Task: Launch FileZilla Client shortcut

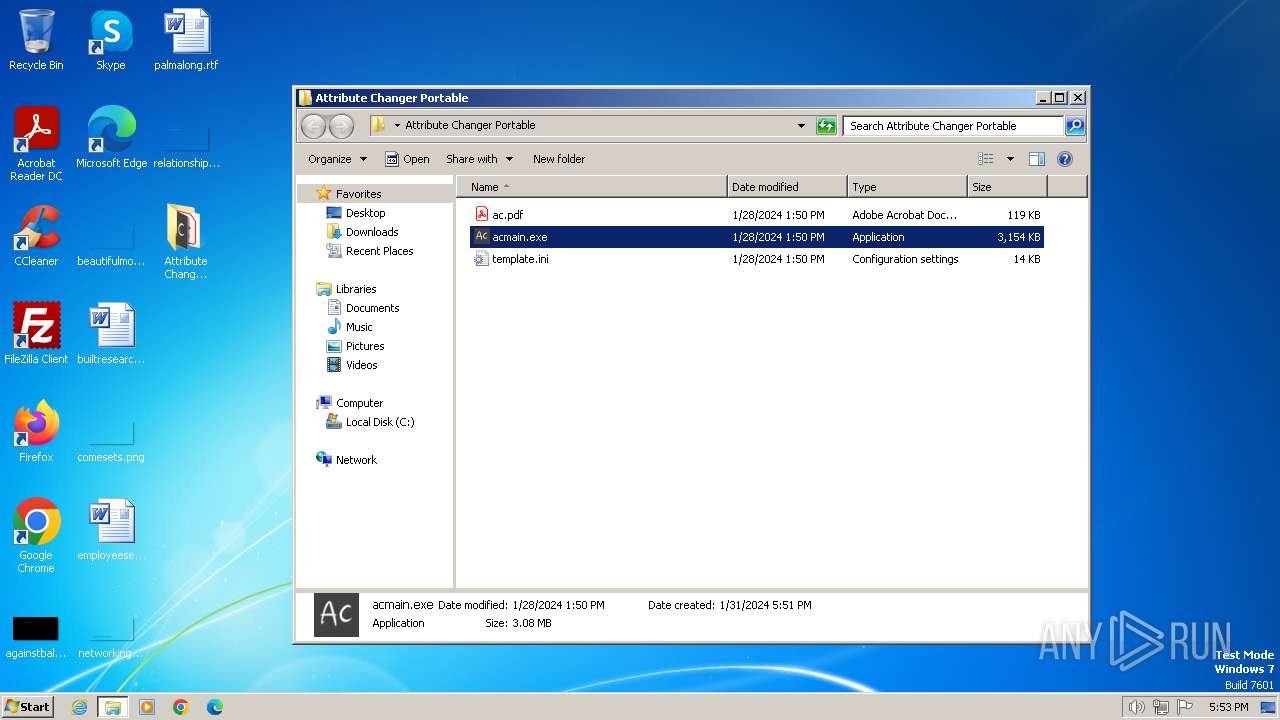Action: (36, 334)
